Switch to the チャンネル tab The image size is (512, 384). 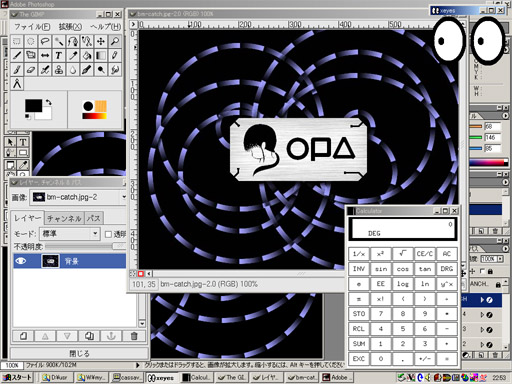click(x=64, y=218)
